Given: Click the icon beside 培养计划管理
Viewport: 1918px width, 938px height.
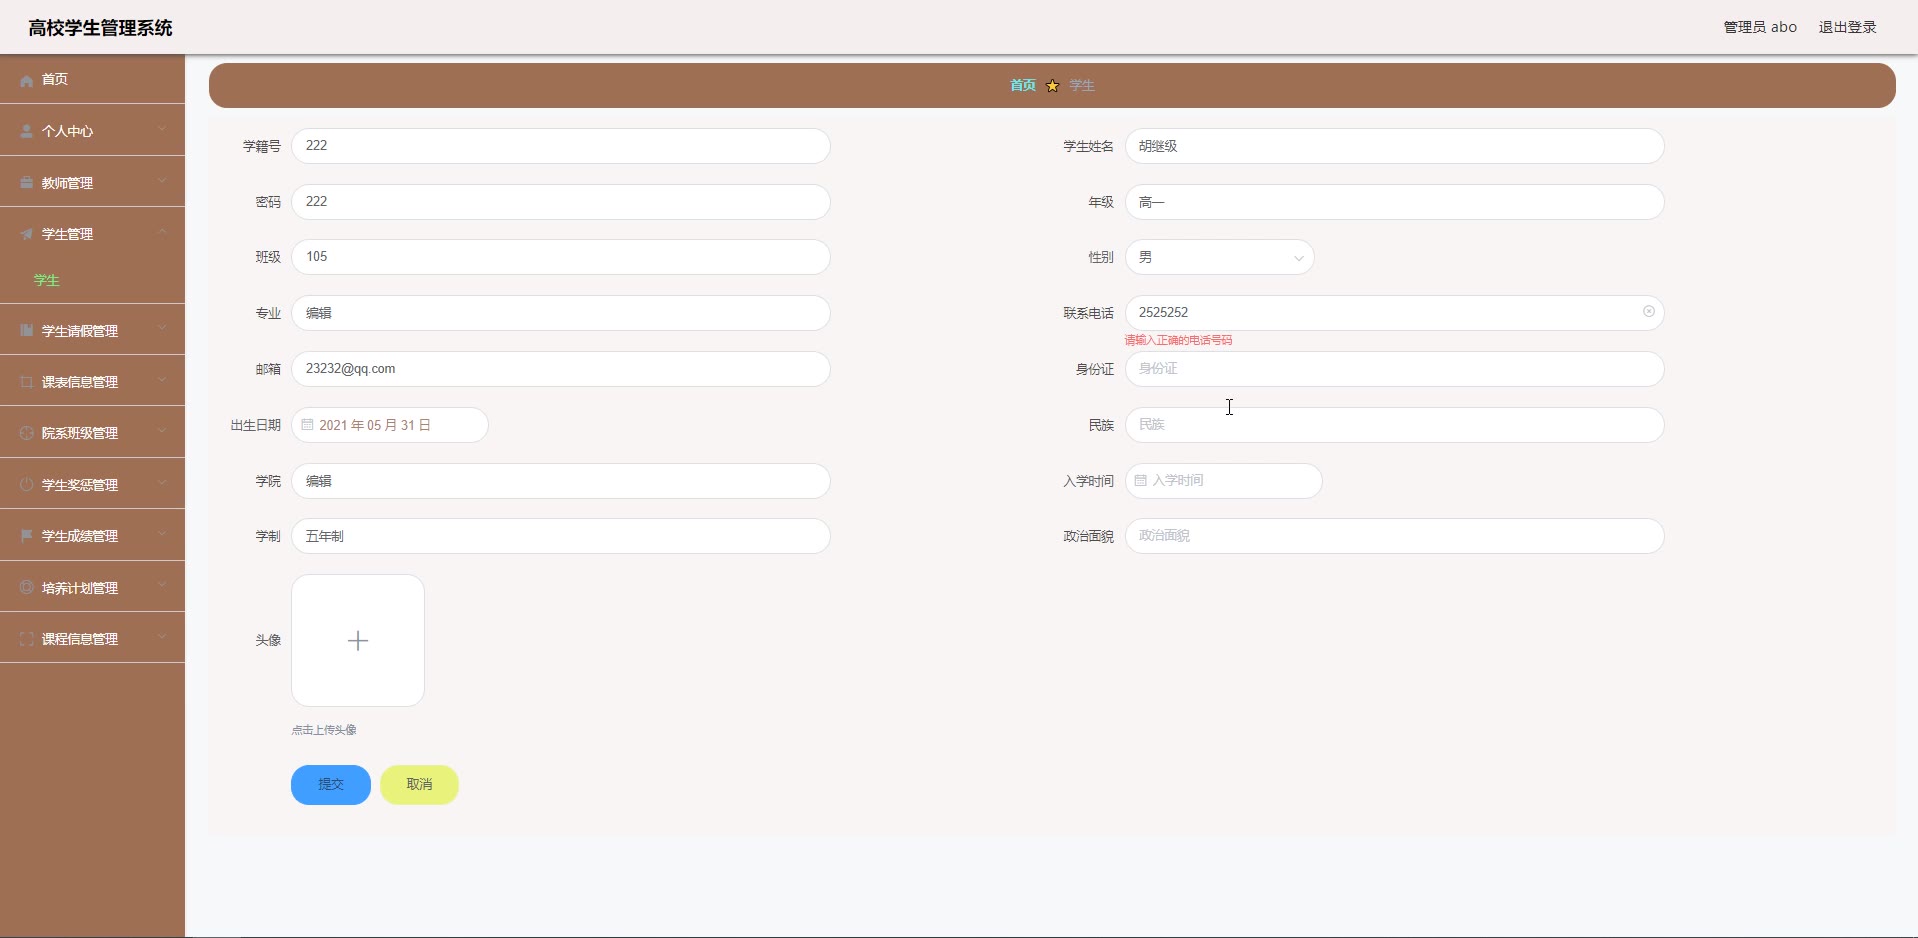Looking at the screenshot, I should (x=27, y=588).
